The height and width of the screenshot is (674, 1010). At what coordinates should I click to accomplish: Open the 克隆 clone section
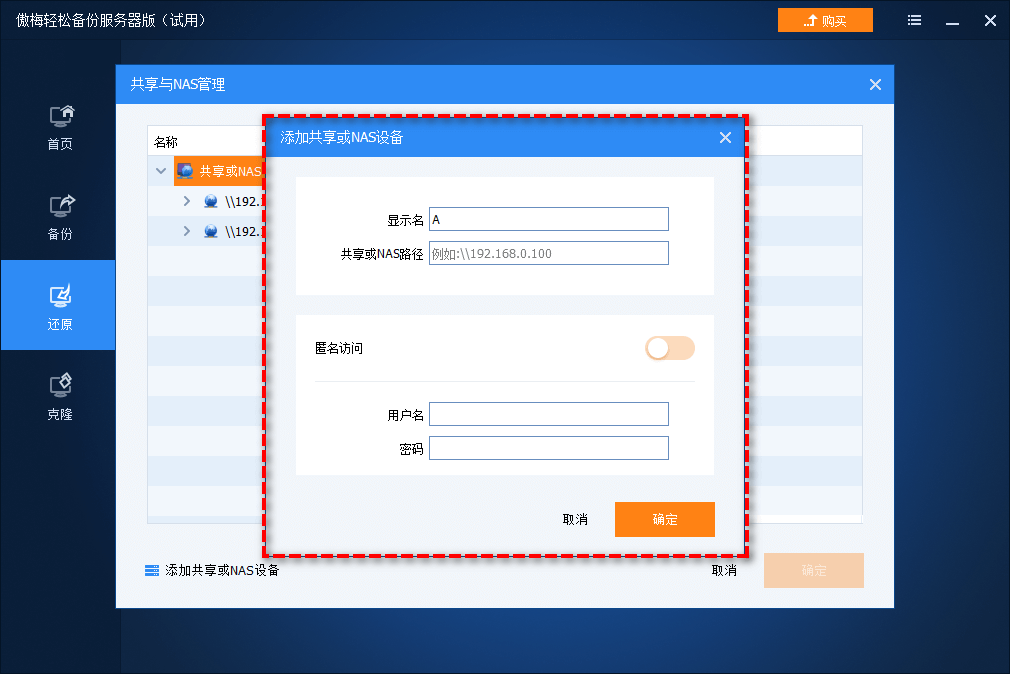pos(61,397)
